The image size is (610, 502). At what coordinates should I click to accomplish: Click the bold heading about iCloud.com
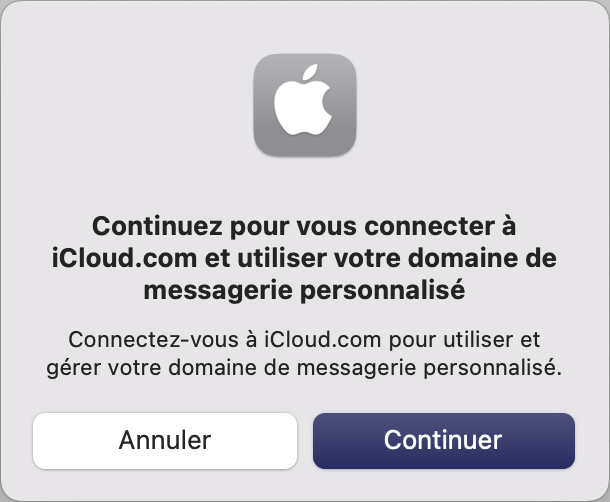pyautogui.click(x=304, y=258)
